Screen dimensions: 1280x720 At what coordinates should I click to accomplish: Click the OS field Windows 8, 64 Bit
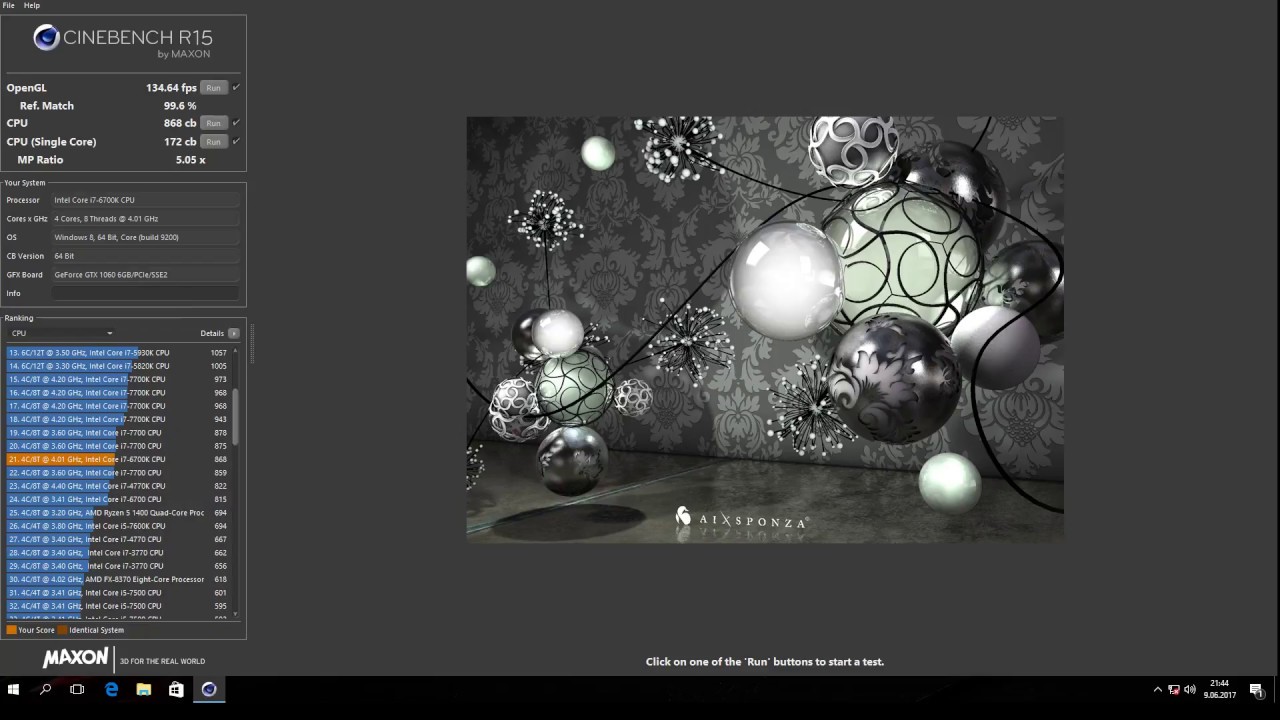(x=146, y=237)
